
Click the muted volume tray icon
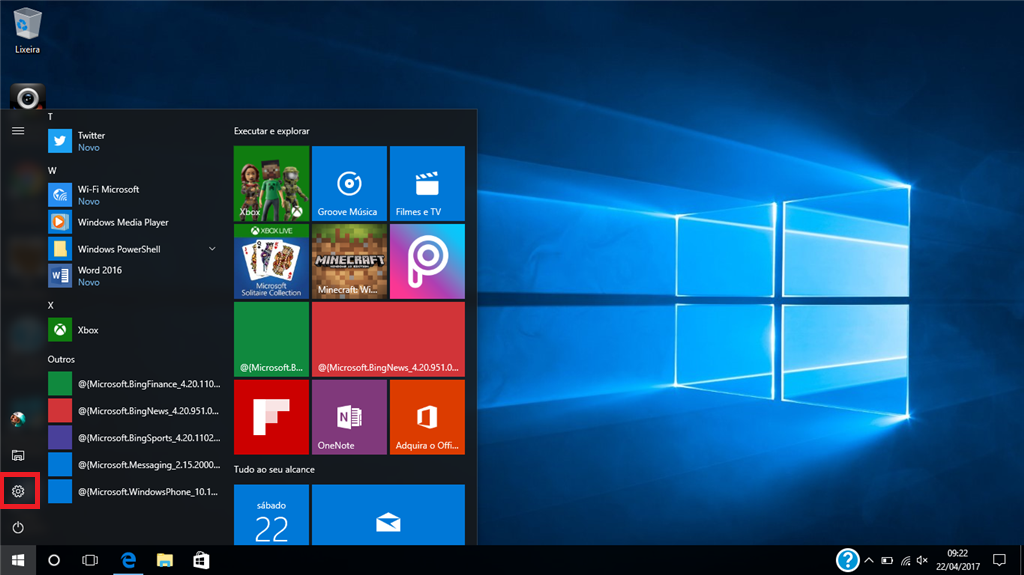click(922, 560)
